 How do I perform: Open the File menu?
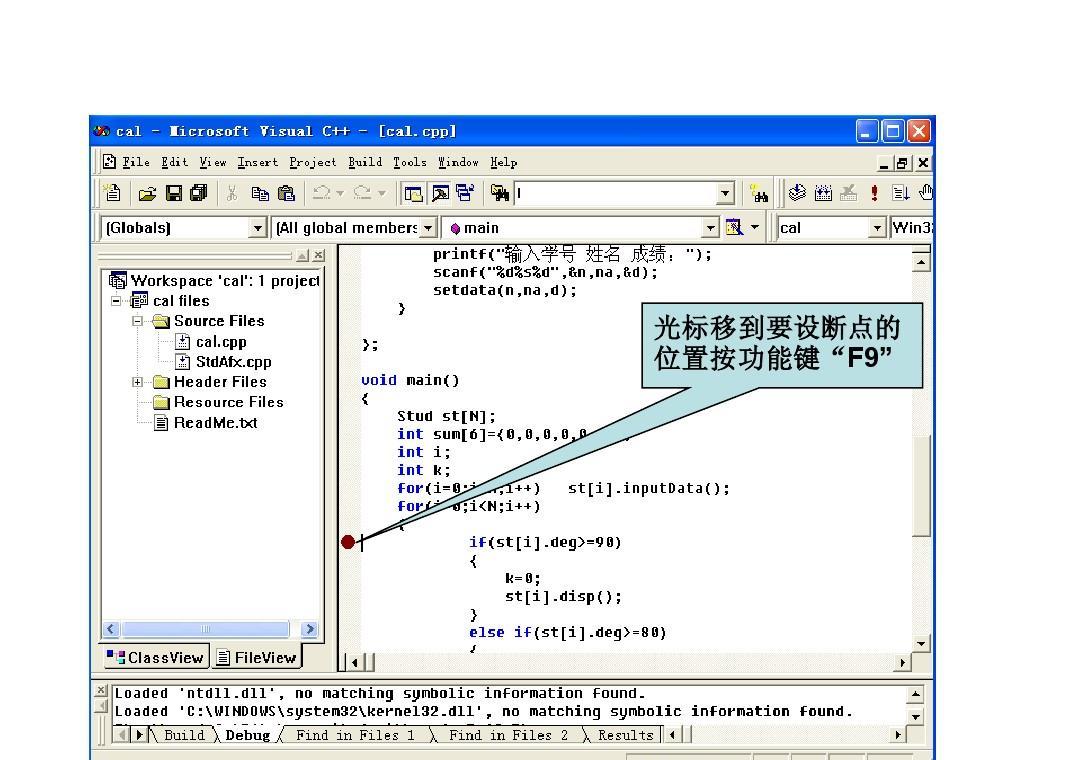(x=136, y=162)
